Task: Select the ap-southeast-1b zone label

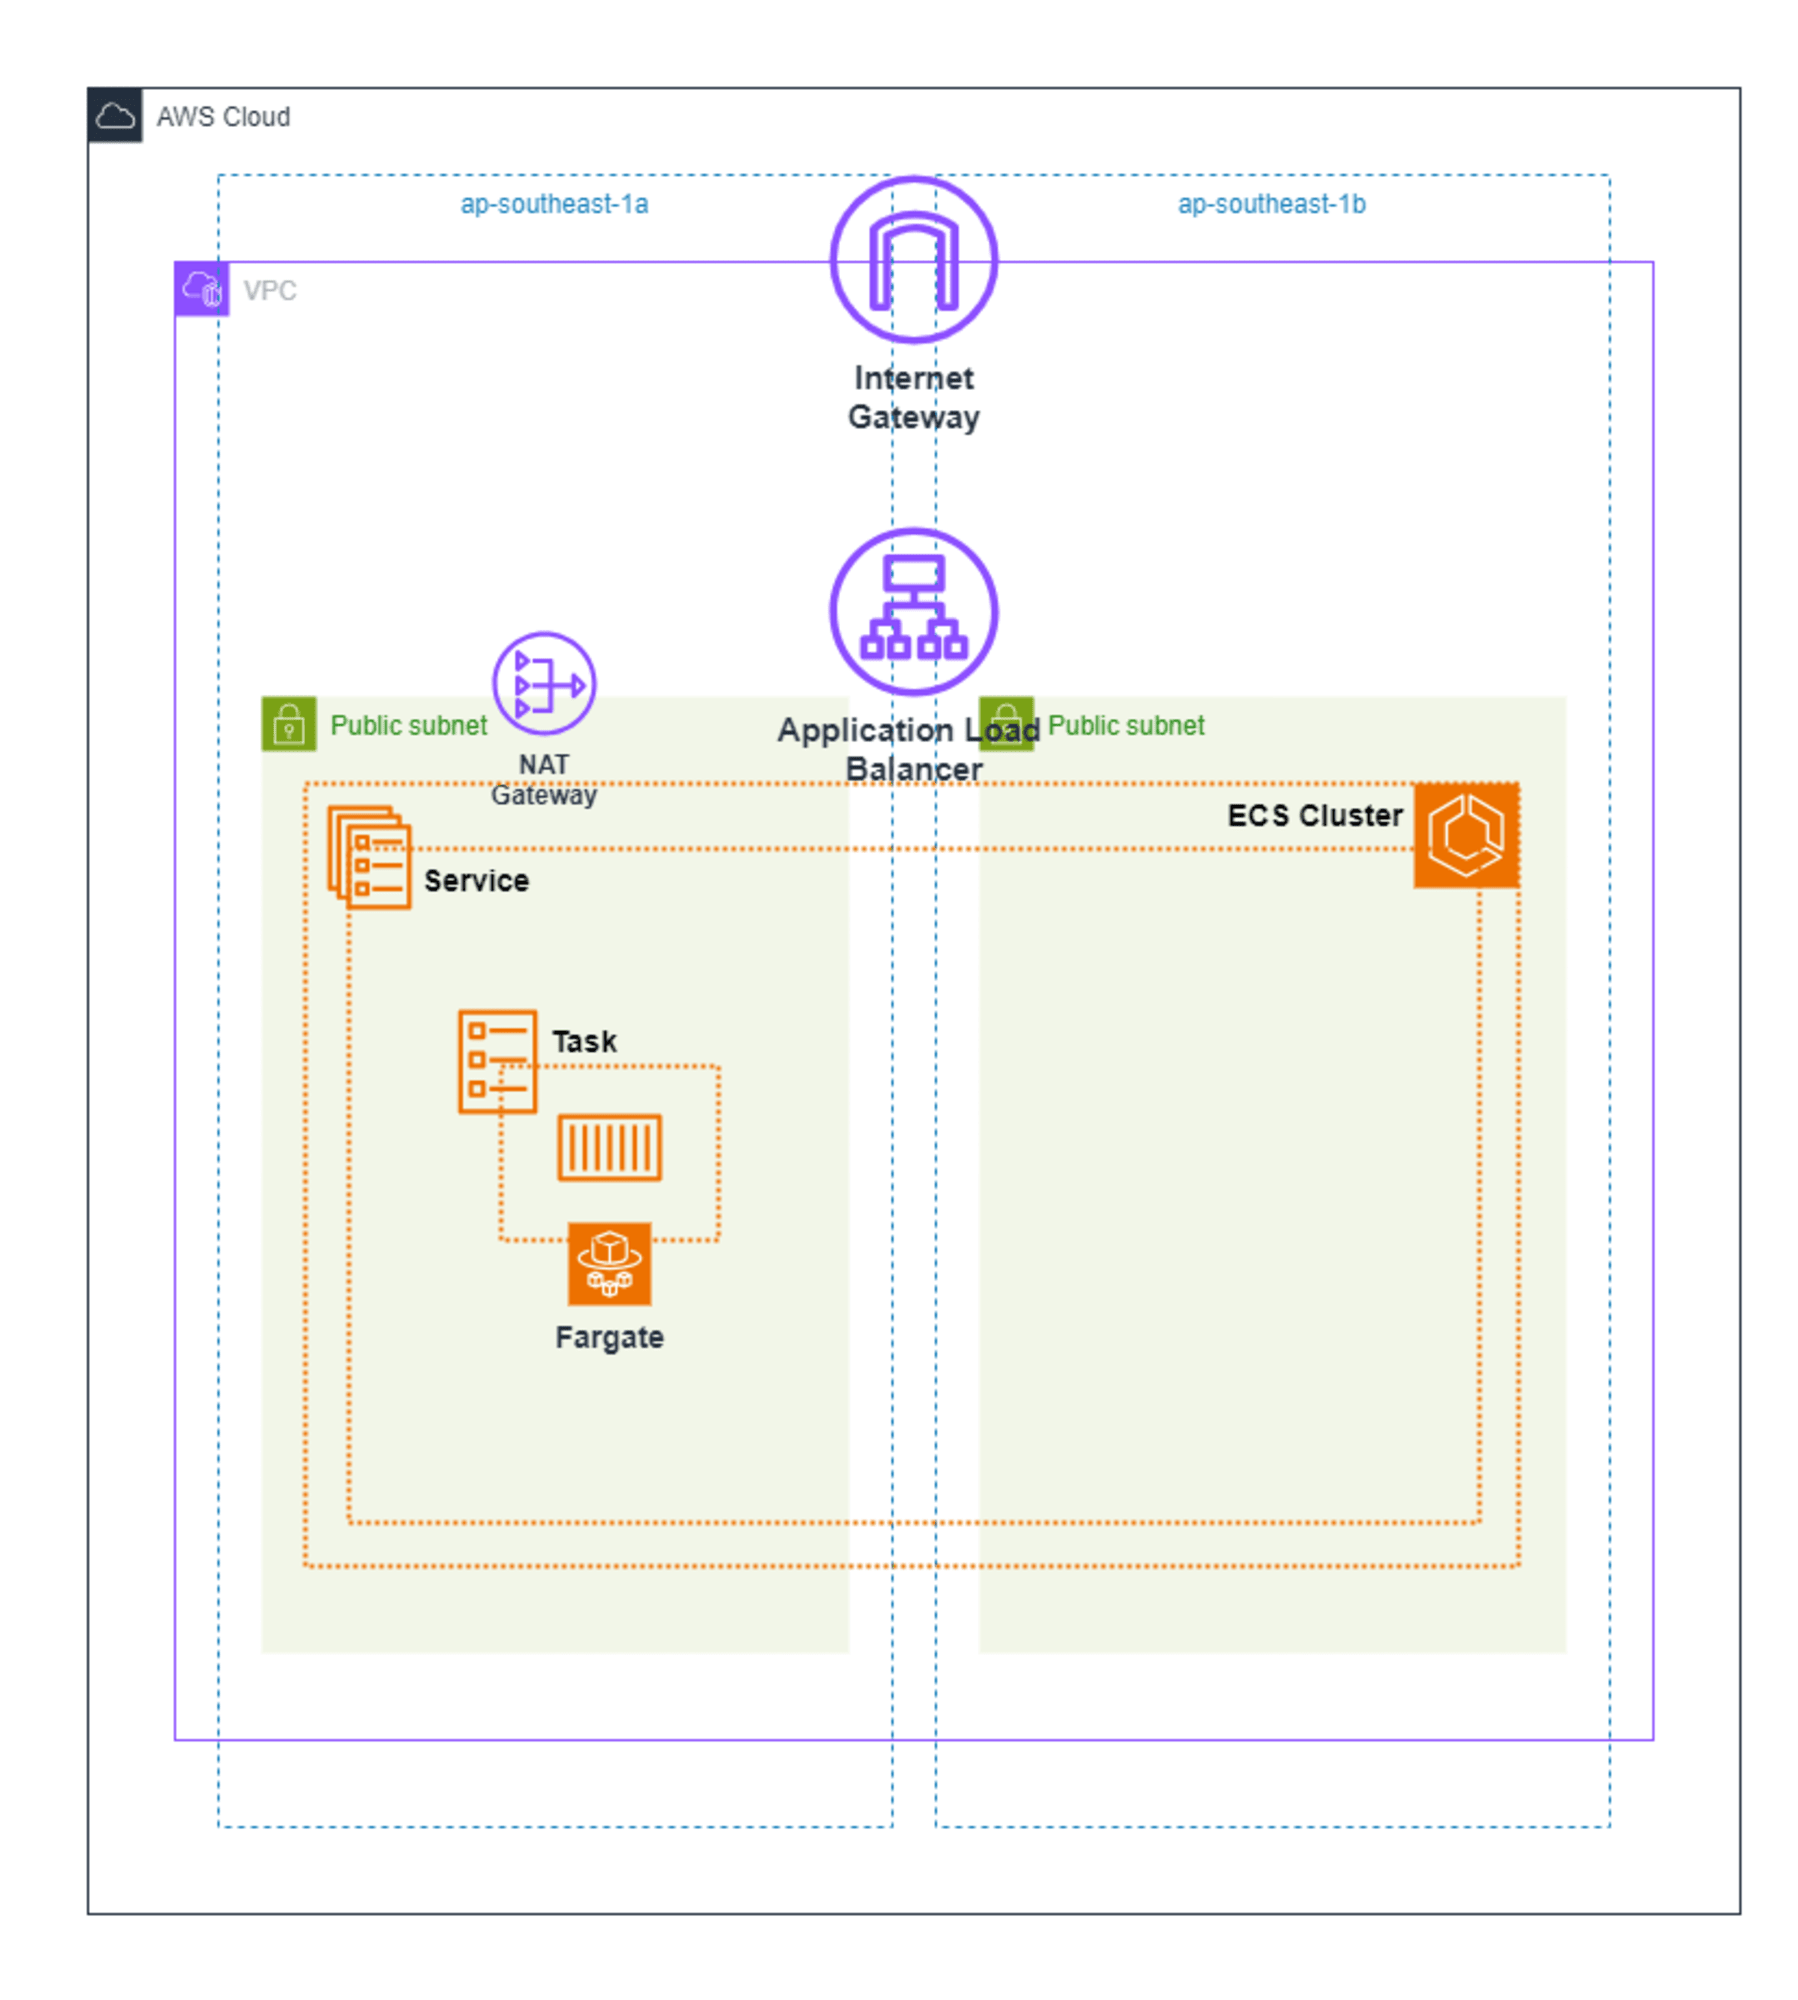Action: [x=1271, y=204]
